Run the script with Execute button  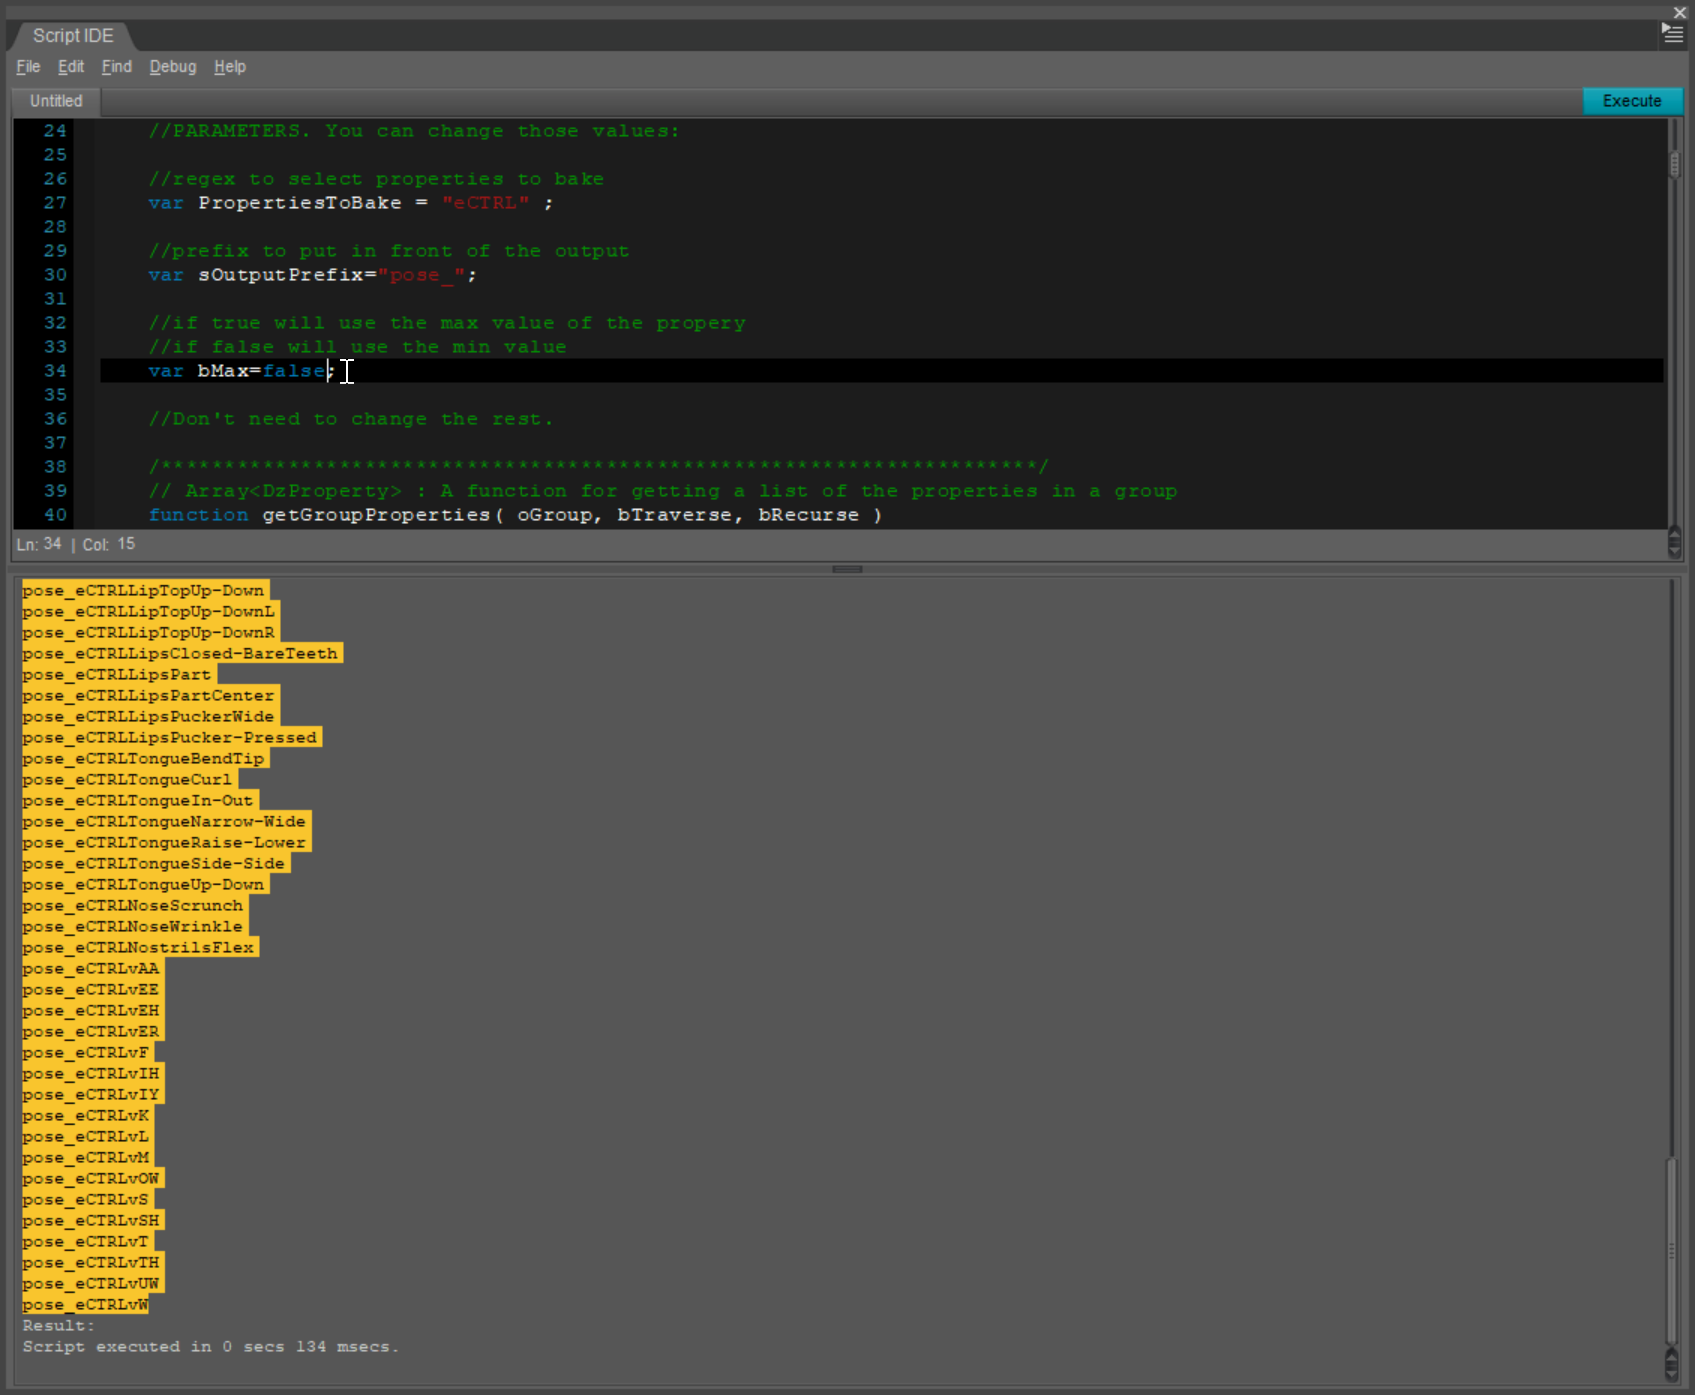point(1632,101)
